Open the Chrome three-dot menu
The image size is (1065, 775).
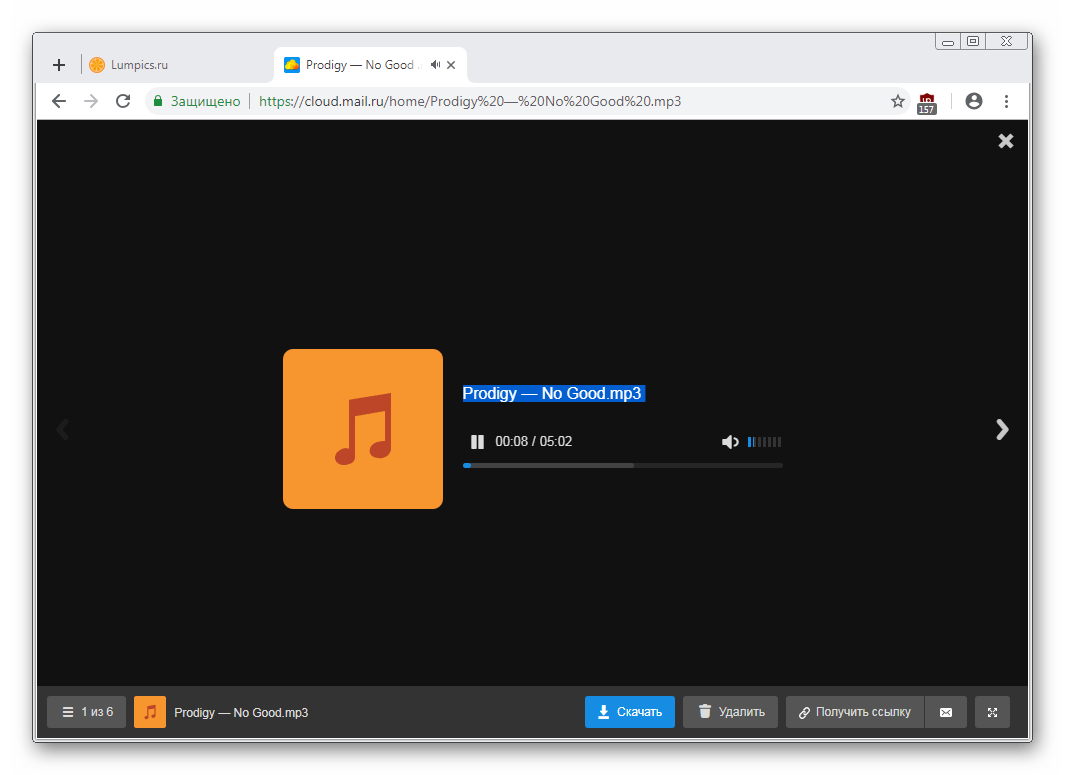point(1006,101)
